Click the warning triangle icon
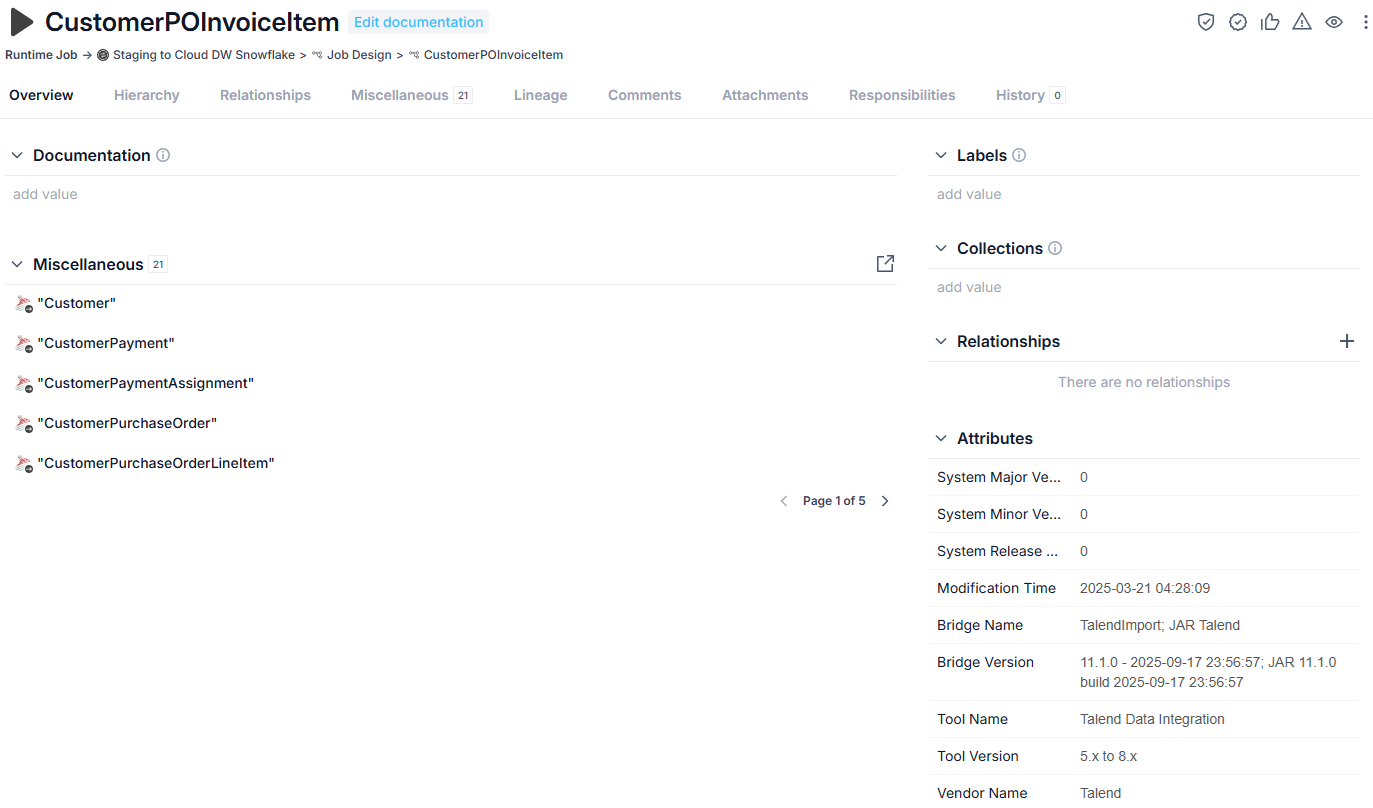Viewport: 1373px width, 808px height. pyautogui.click(x=1302, y=22)
